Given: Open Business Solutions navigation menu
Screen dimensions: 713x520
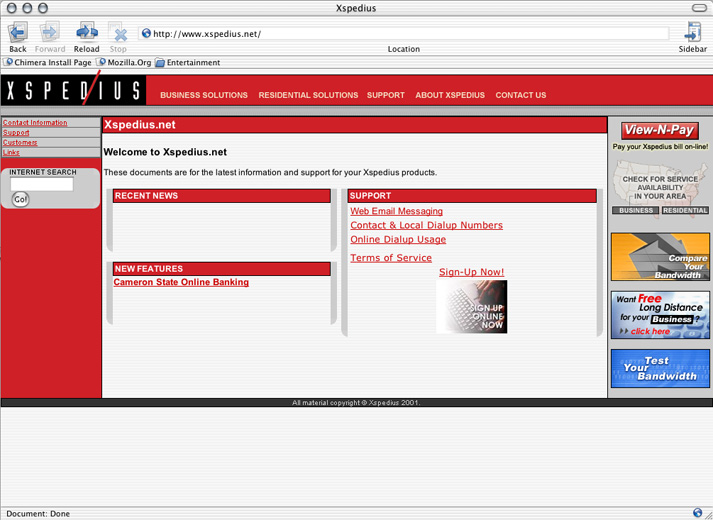Looking at the screenshot, I should pyautogui.click(x=204, y=95).
